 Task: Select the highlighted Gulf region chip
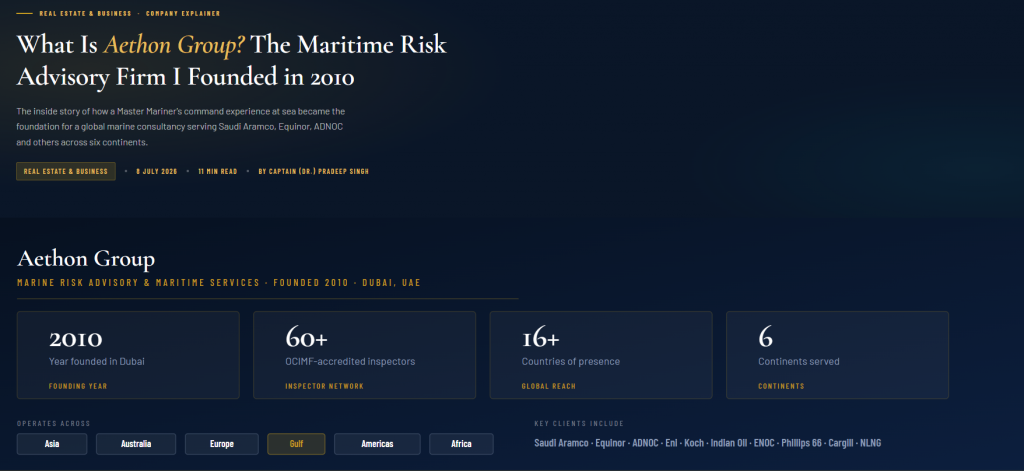coord(296,444)
